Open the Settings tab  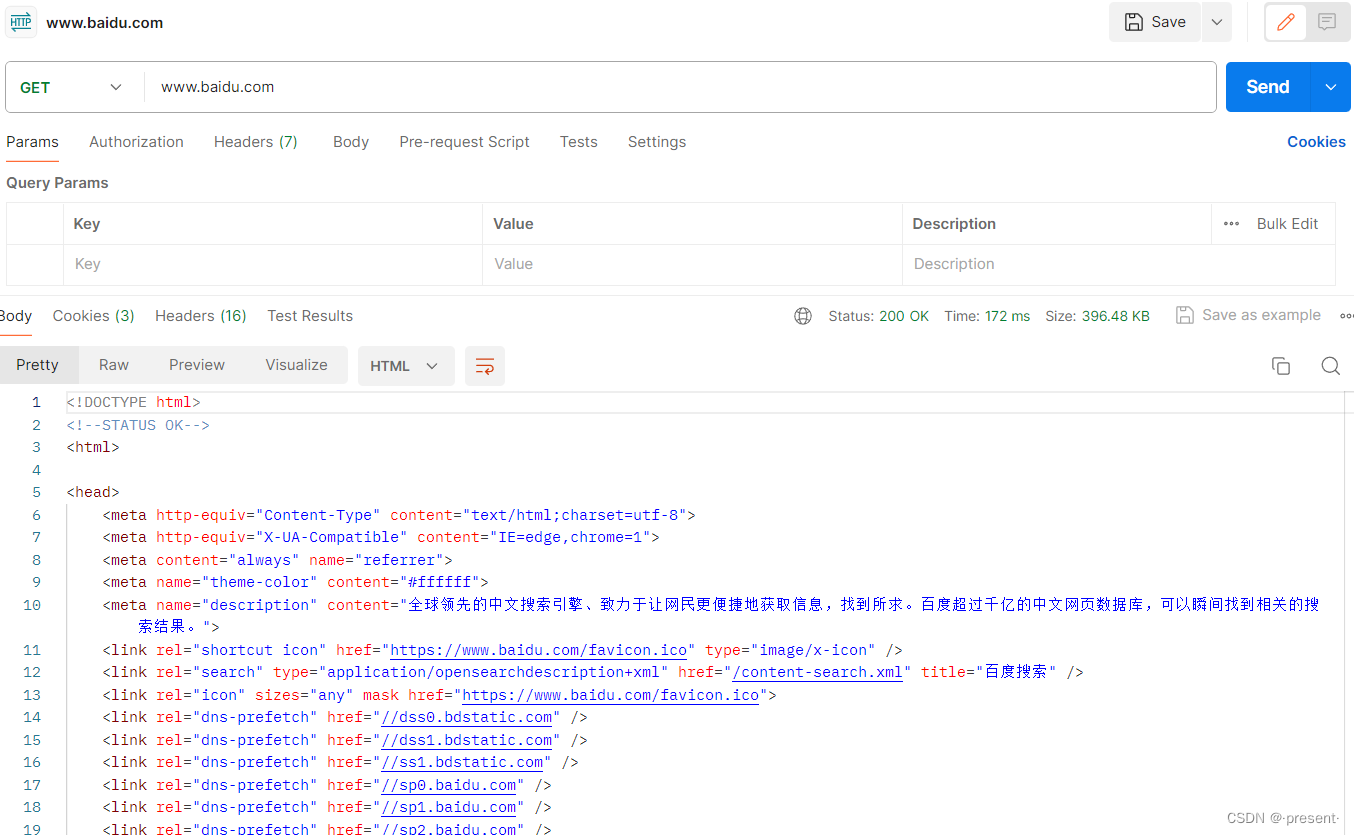tap(657, 142)
